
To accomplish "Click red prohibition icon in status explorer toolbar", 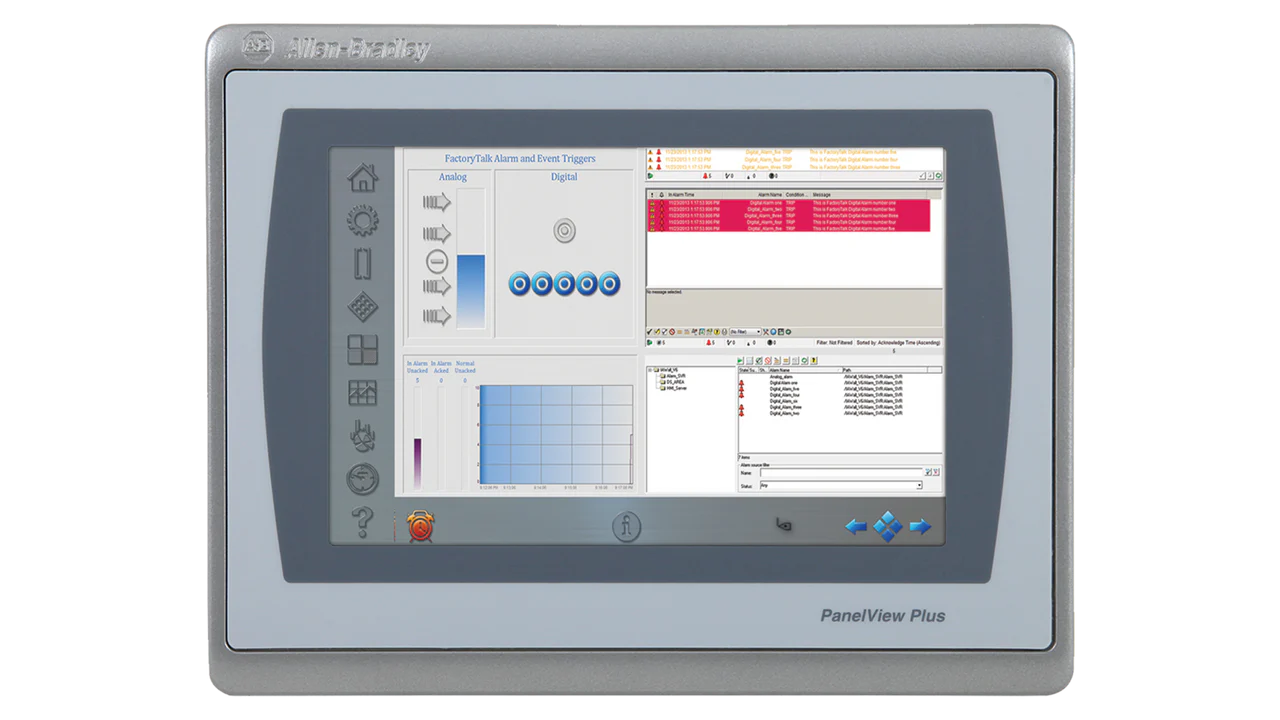I will 768,360.
